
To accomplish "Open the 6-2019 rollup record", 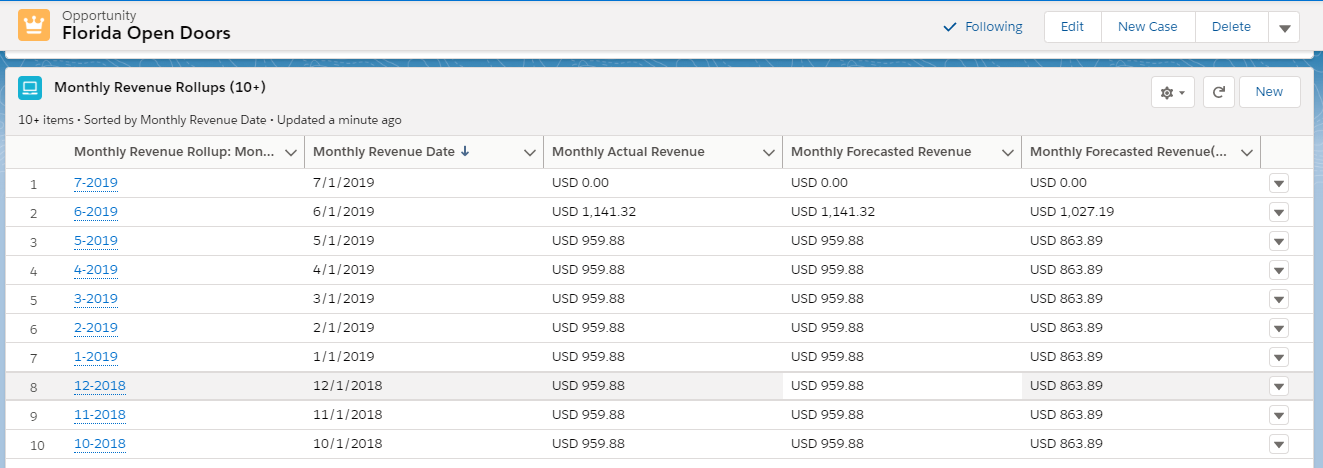I will [x=96, y=212].
